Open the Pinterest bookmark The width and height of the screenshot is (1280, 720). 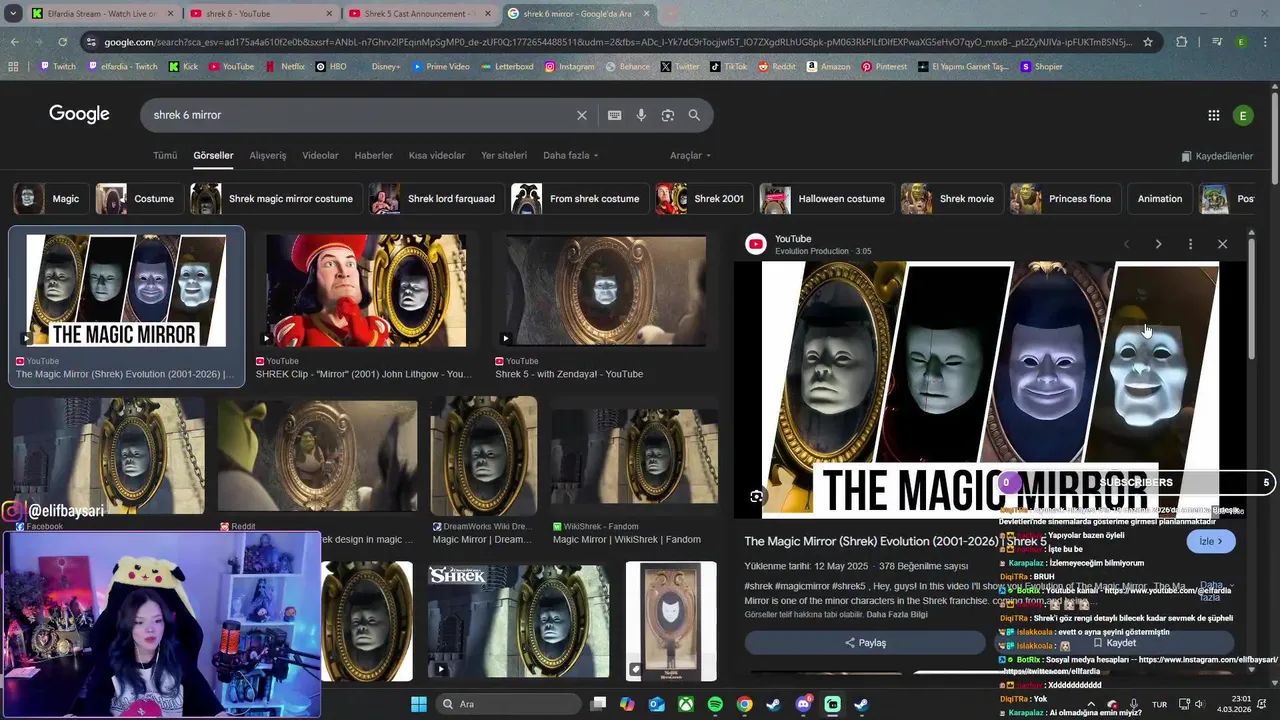click(883, 67)
